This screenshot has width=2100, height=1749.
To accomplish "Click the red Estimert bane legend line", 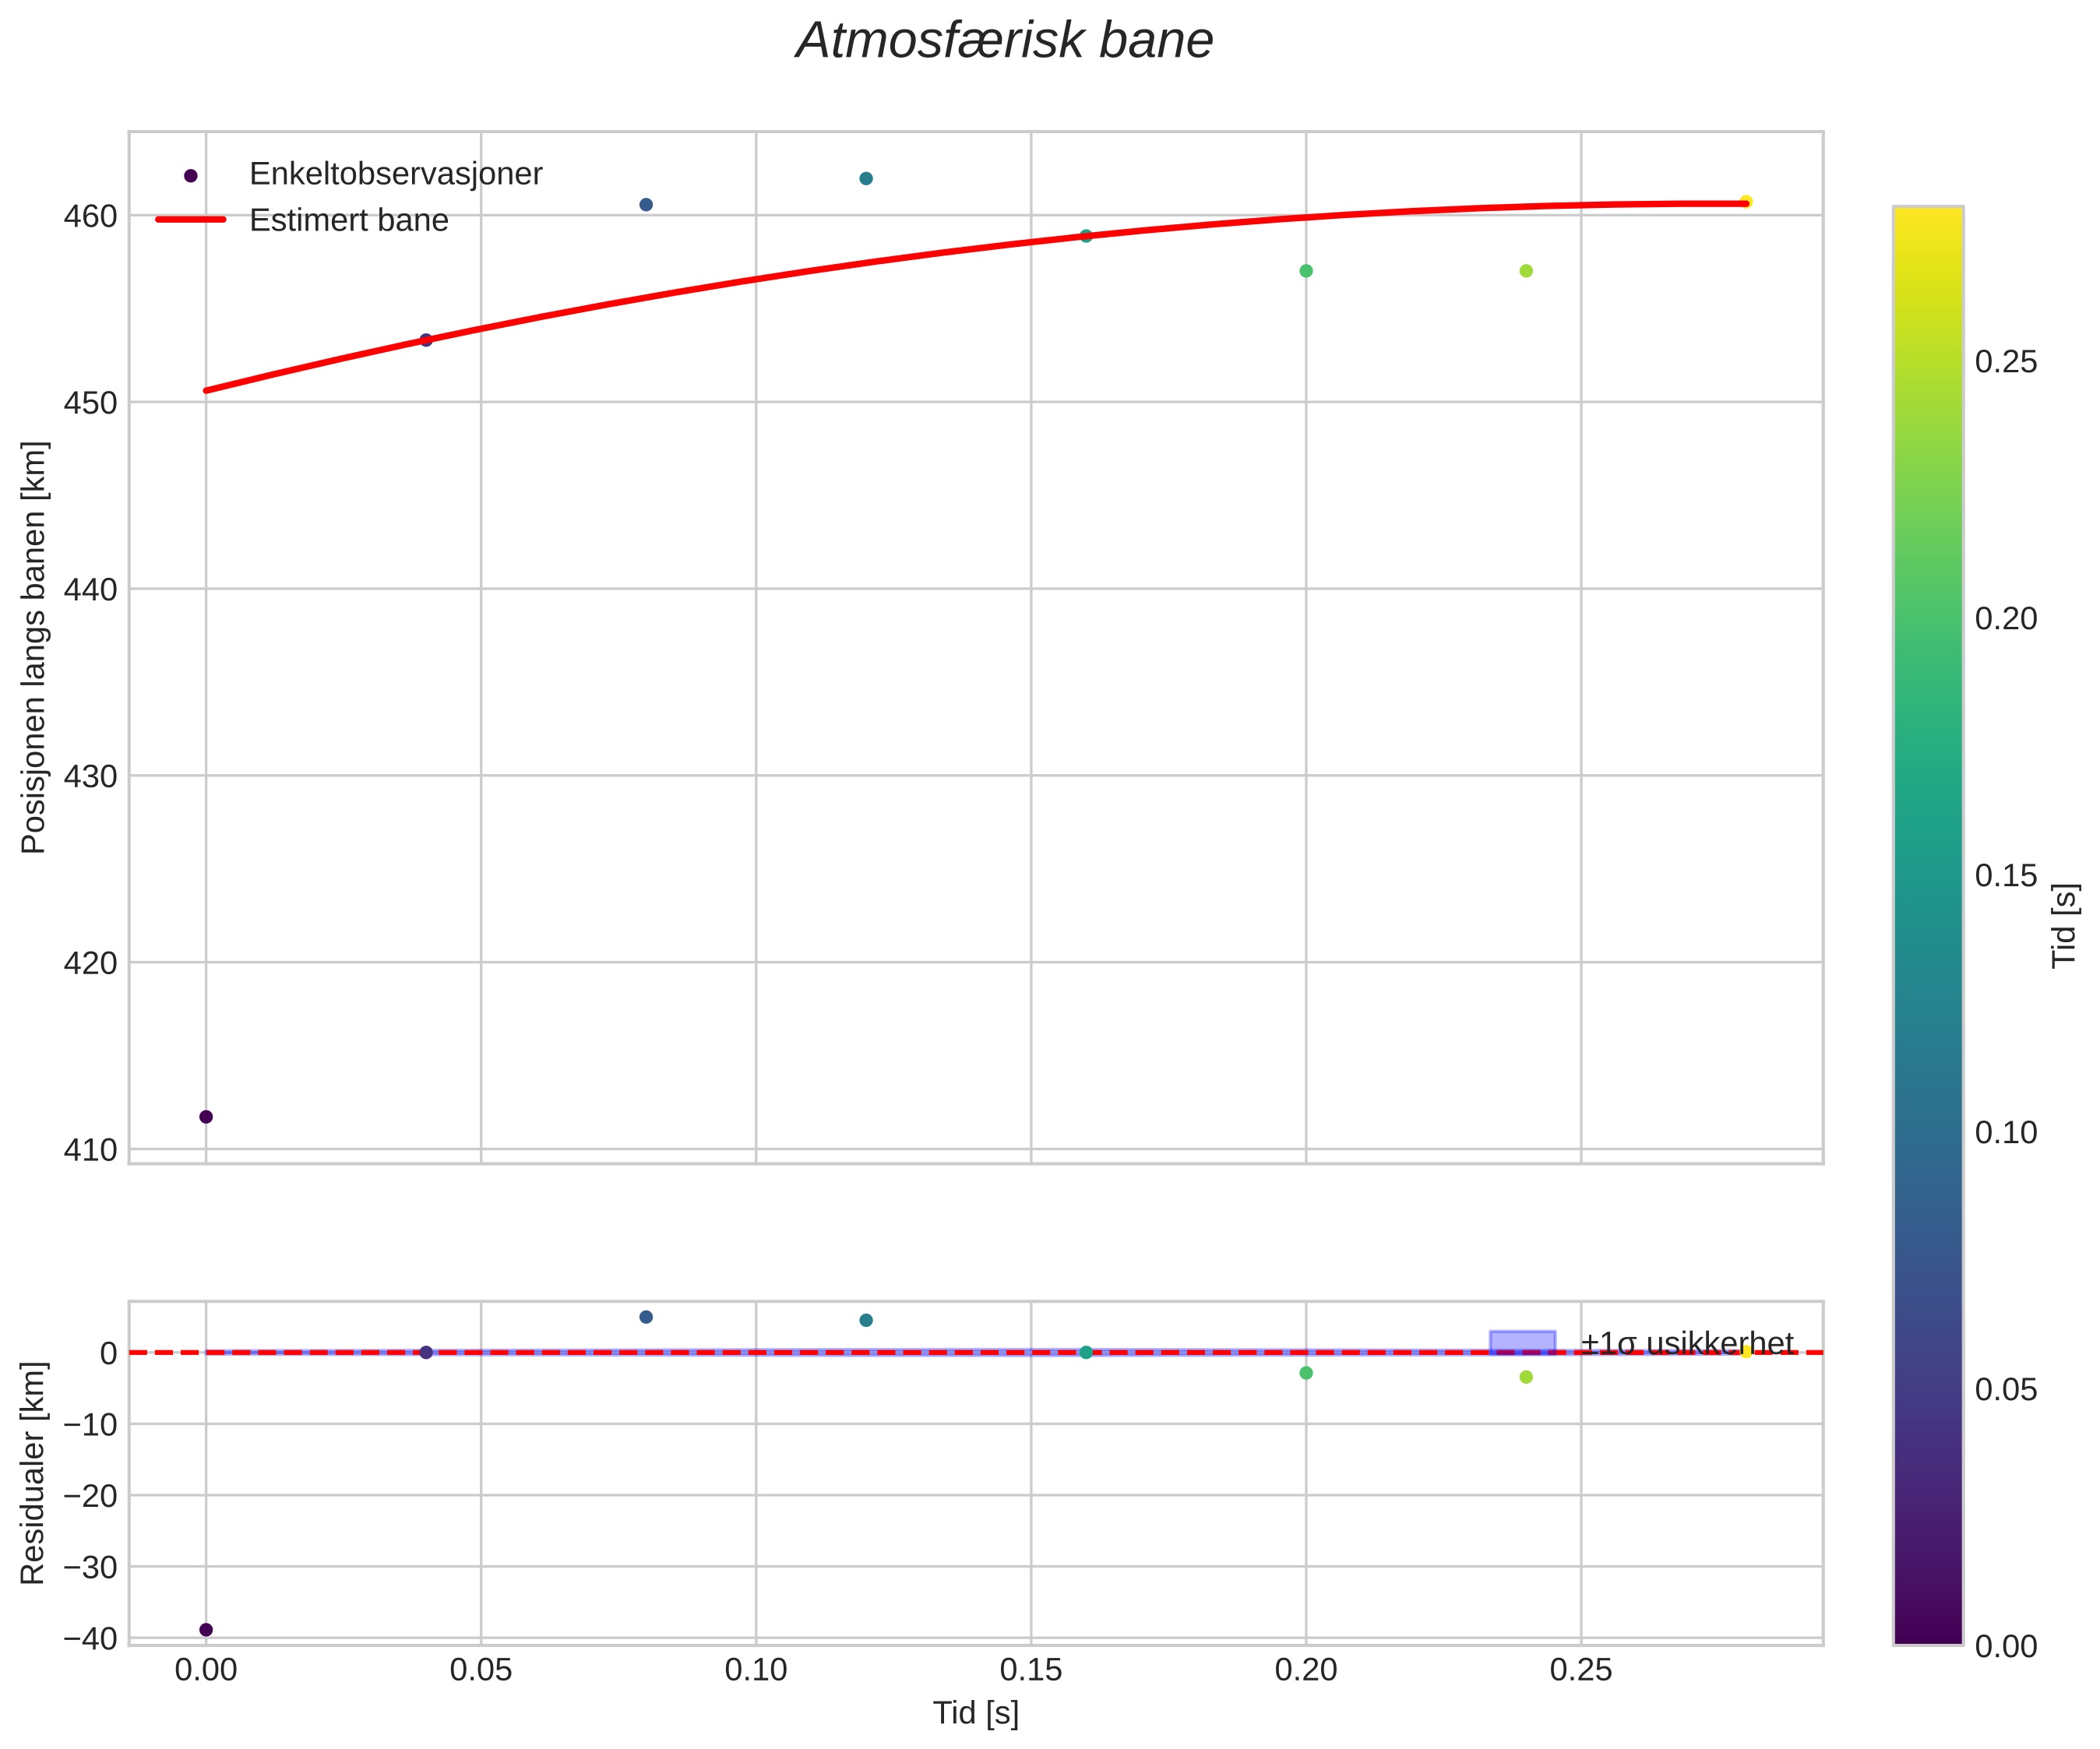I will click(191, 220).
